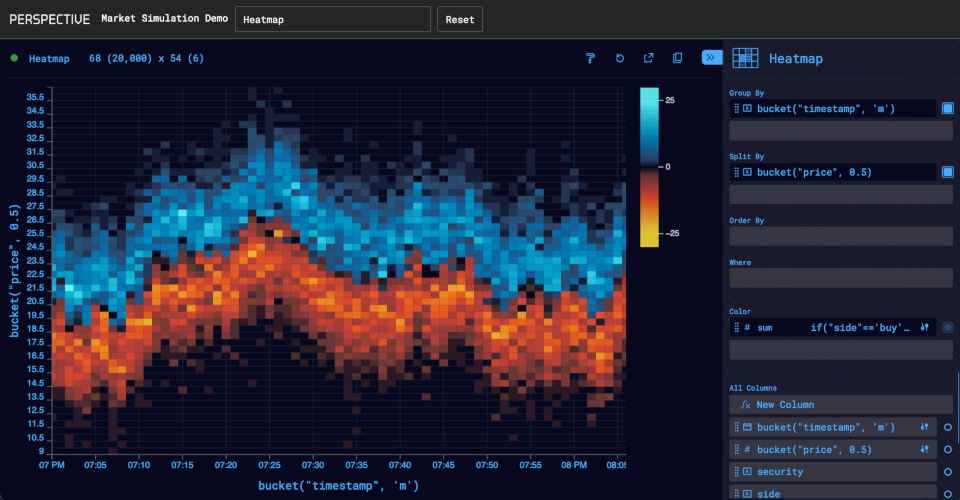Click the heatmap color legend gradient bar
The width and height of the screenshot is (960, 500).
(649, 166)
